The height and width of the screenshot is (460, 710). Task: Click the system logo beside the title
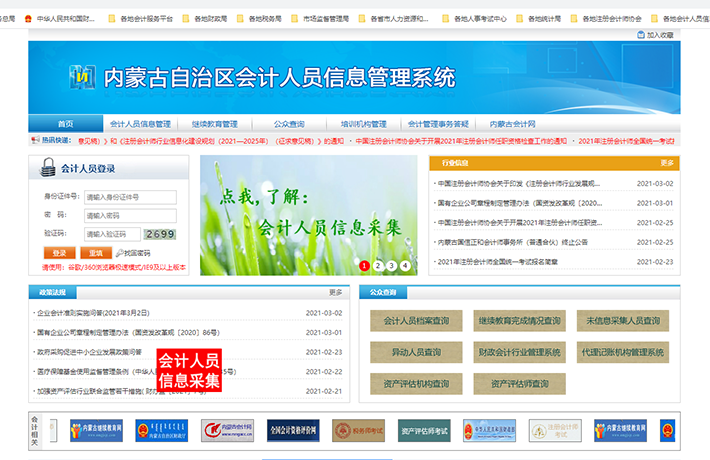(x=84, y=76)
